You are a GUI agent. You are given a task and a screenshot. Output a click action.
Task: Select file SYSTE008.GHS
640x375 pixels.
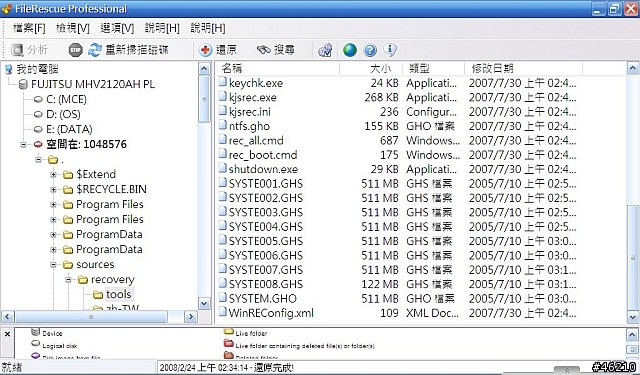[266, 284]
